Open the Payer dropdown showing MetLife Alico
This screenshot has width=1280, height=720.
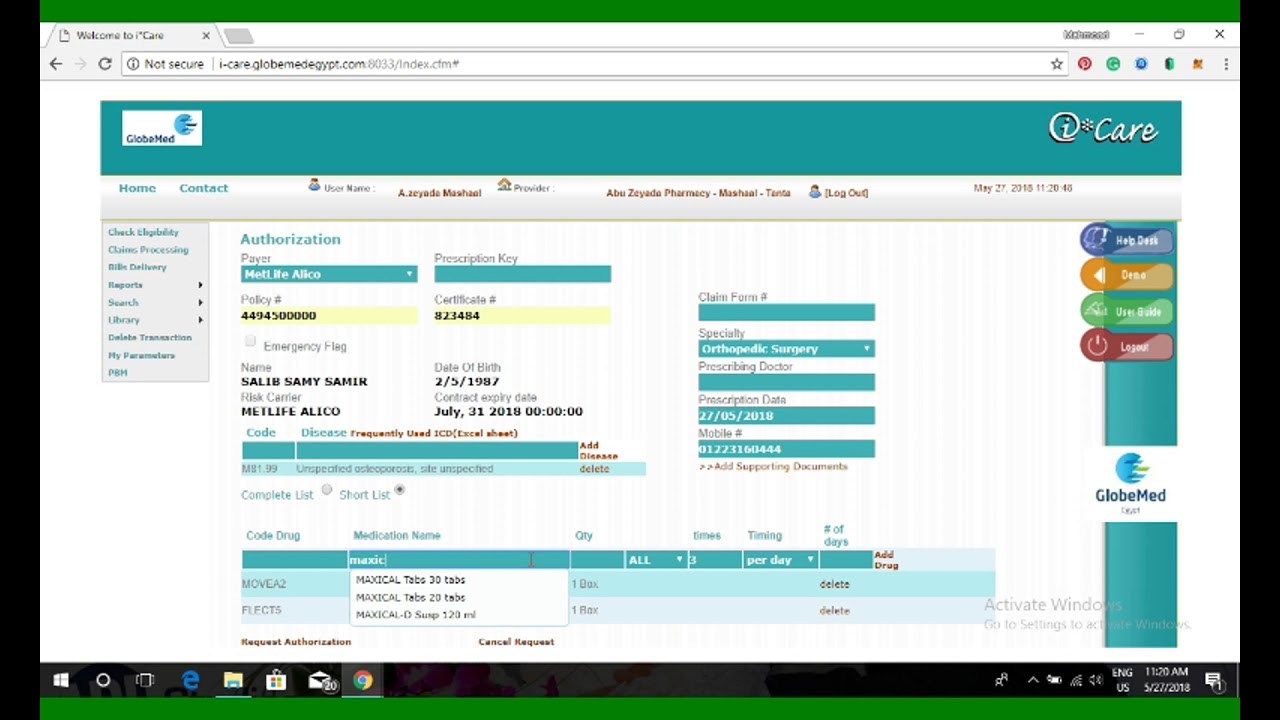pyautogui.click(x=329, y=274)
